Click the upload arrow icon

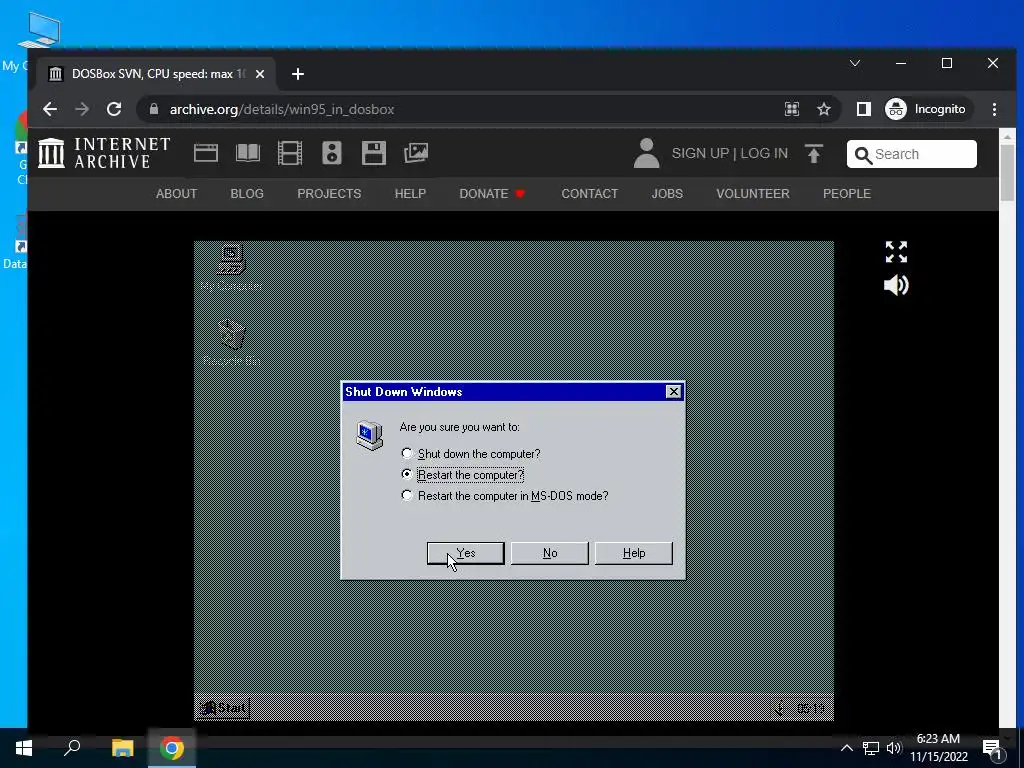(814, 153)
